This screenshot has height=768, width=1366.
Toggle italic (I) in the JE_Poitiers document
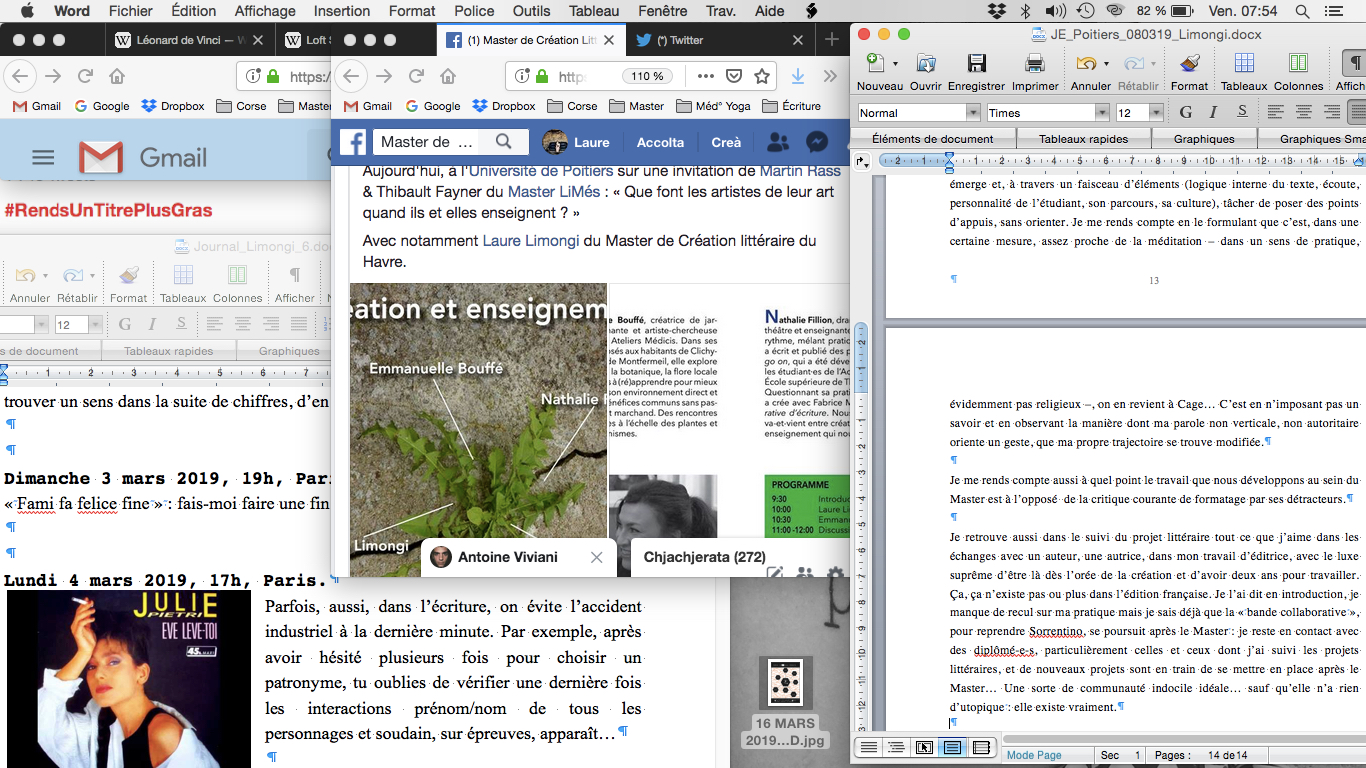tap(1213, 112)
